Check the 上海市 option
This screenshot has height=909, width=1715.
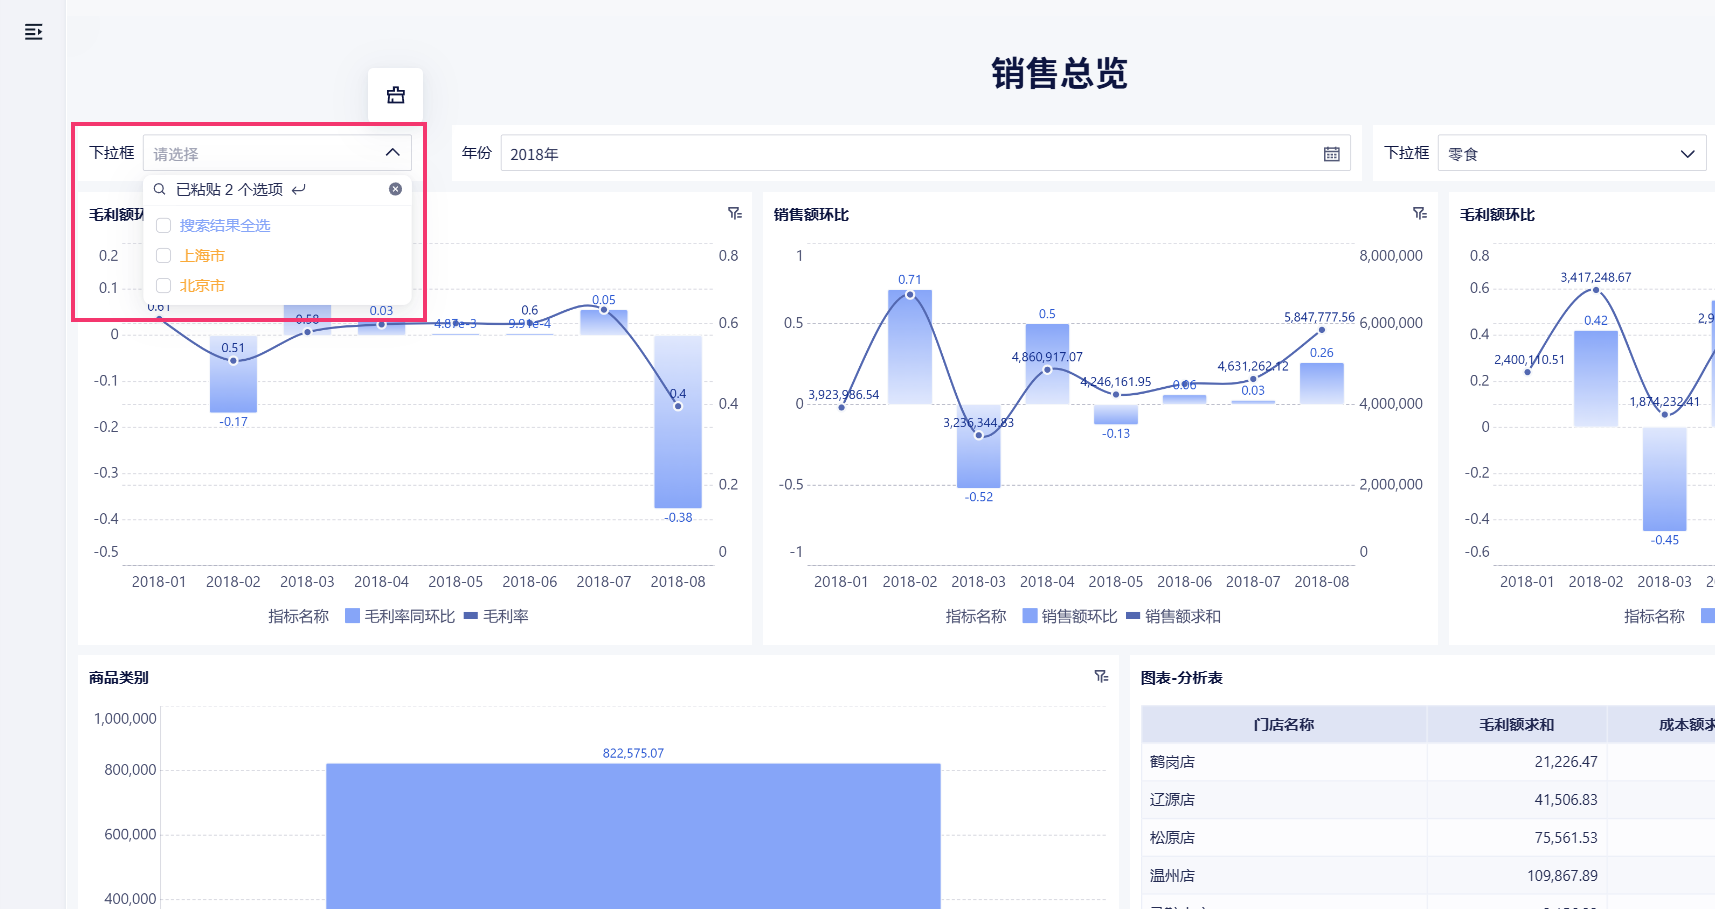pos(164,256)
